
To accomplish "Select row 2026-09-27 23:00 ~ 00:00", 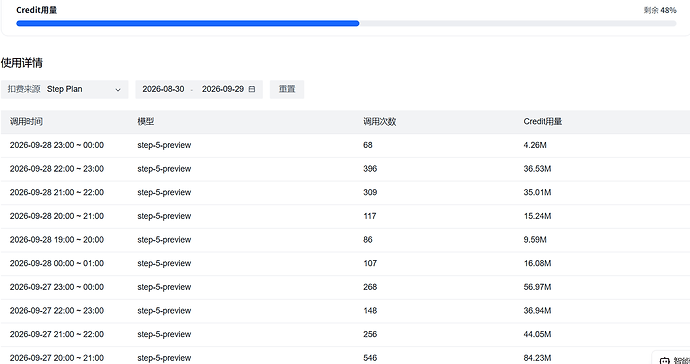I will click(345, 287).
